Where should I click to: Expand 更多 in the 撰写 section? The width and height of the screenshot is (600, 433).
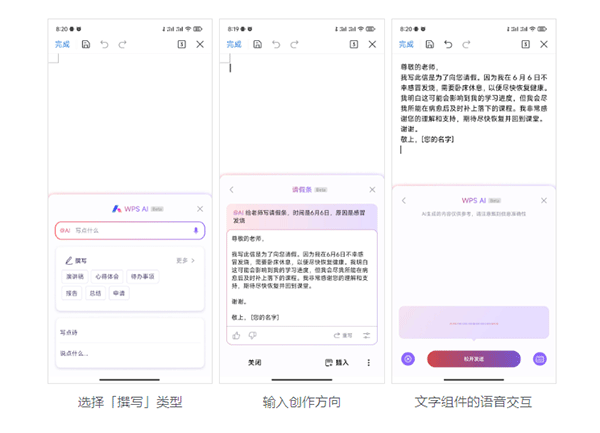point(185,260)
